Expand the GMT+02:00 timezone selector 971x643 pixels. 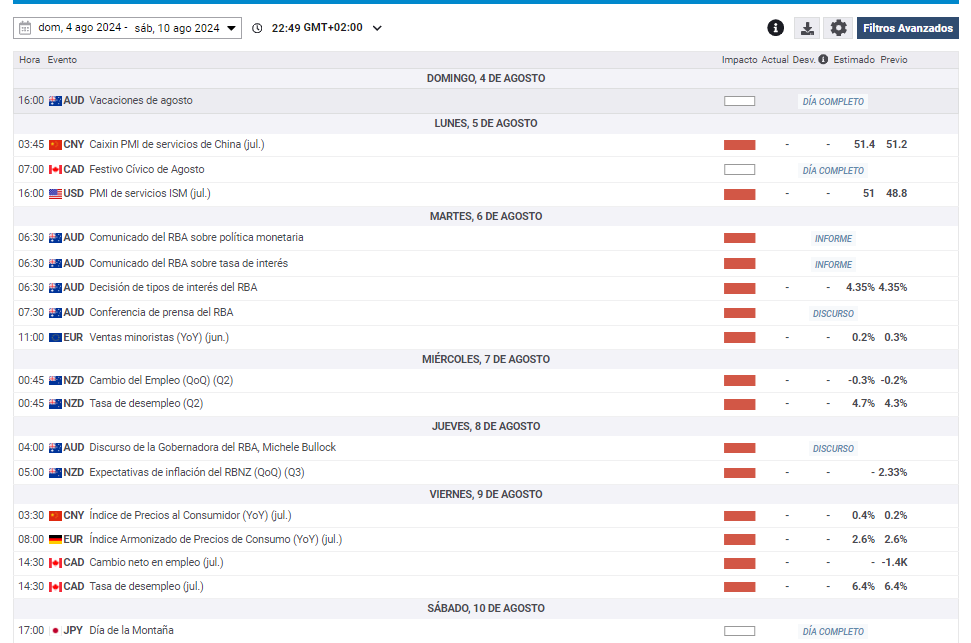tap(376, 28)
